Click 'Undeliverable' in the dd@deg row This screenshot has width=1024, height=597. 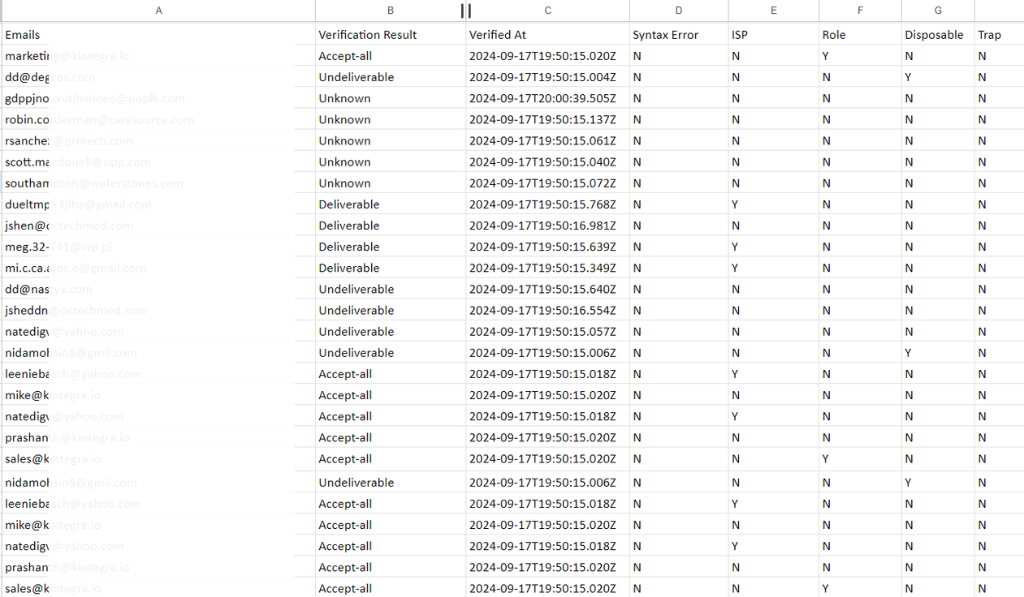tap(357, 77)
